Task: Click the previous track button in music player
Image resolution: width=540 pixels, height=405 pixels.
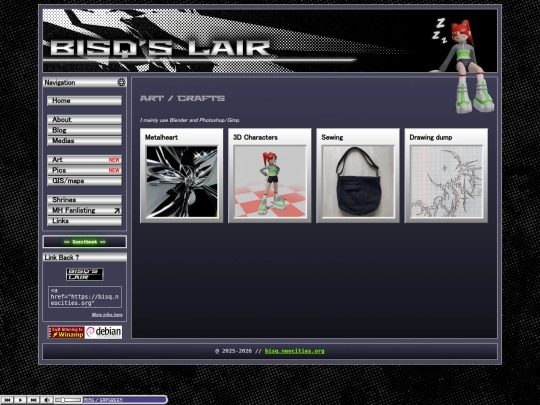Action: [x=7, y=400]
